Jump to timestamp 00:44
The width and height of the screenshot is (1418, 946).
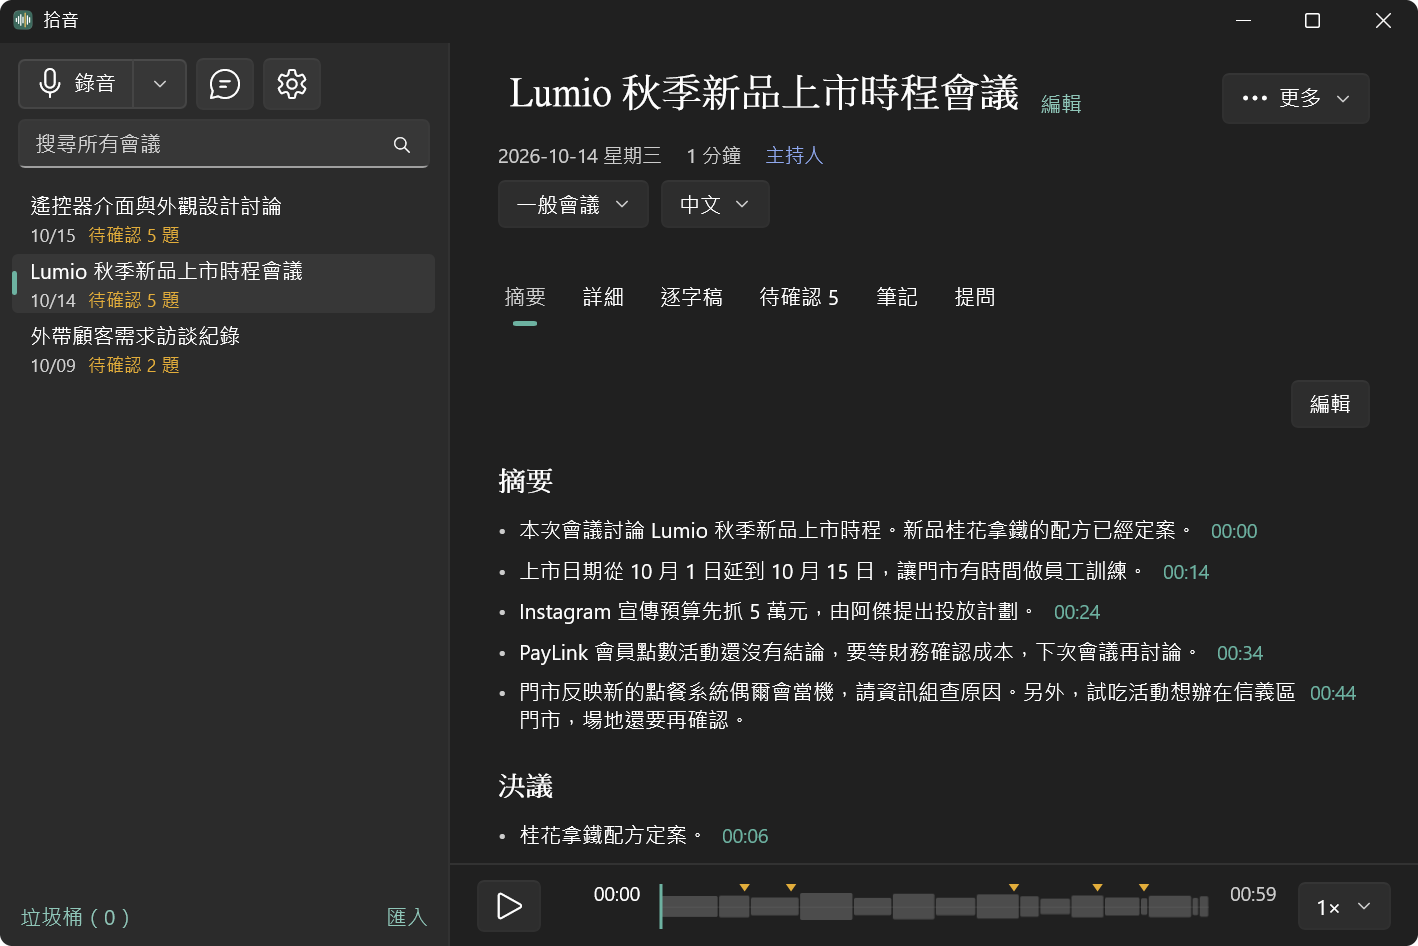[1333, 694]
